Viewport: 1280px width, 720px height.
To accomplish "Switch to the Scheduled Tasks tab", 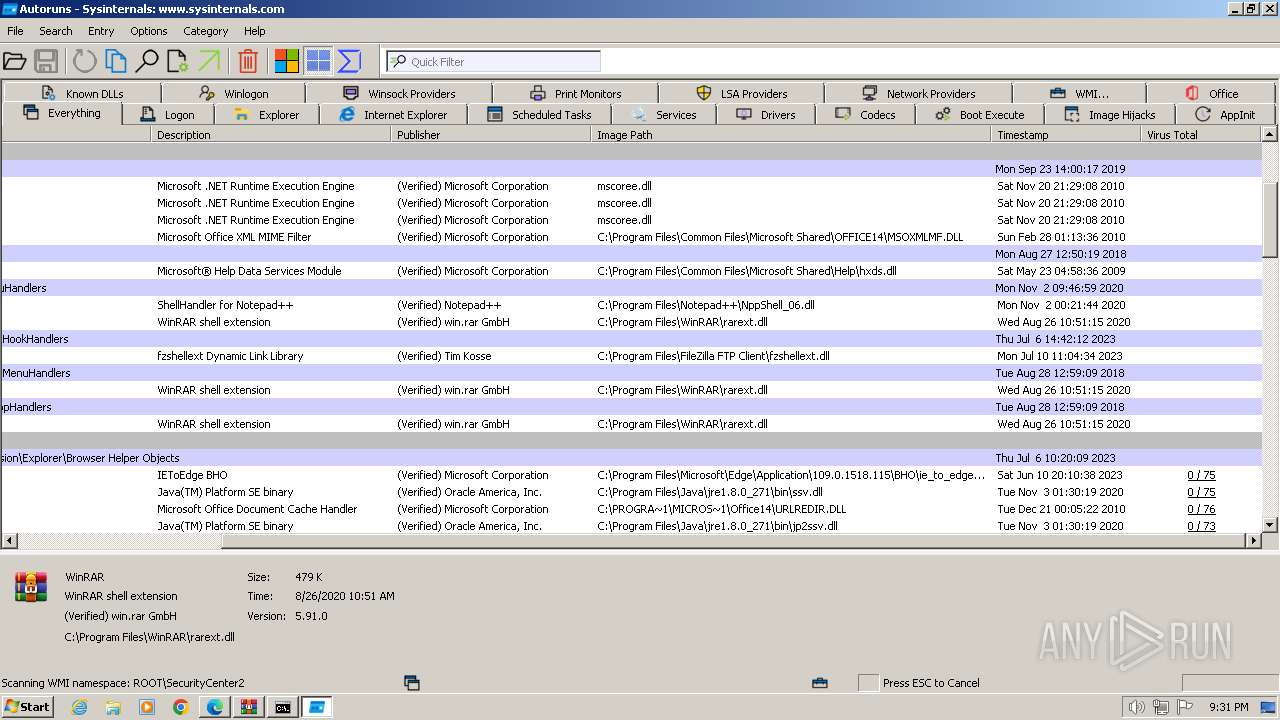I will [x=539, y=114].
